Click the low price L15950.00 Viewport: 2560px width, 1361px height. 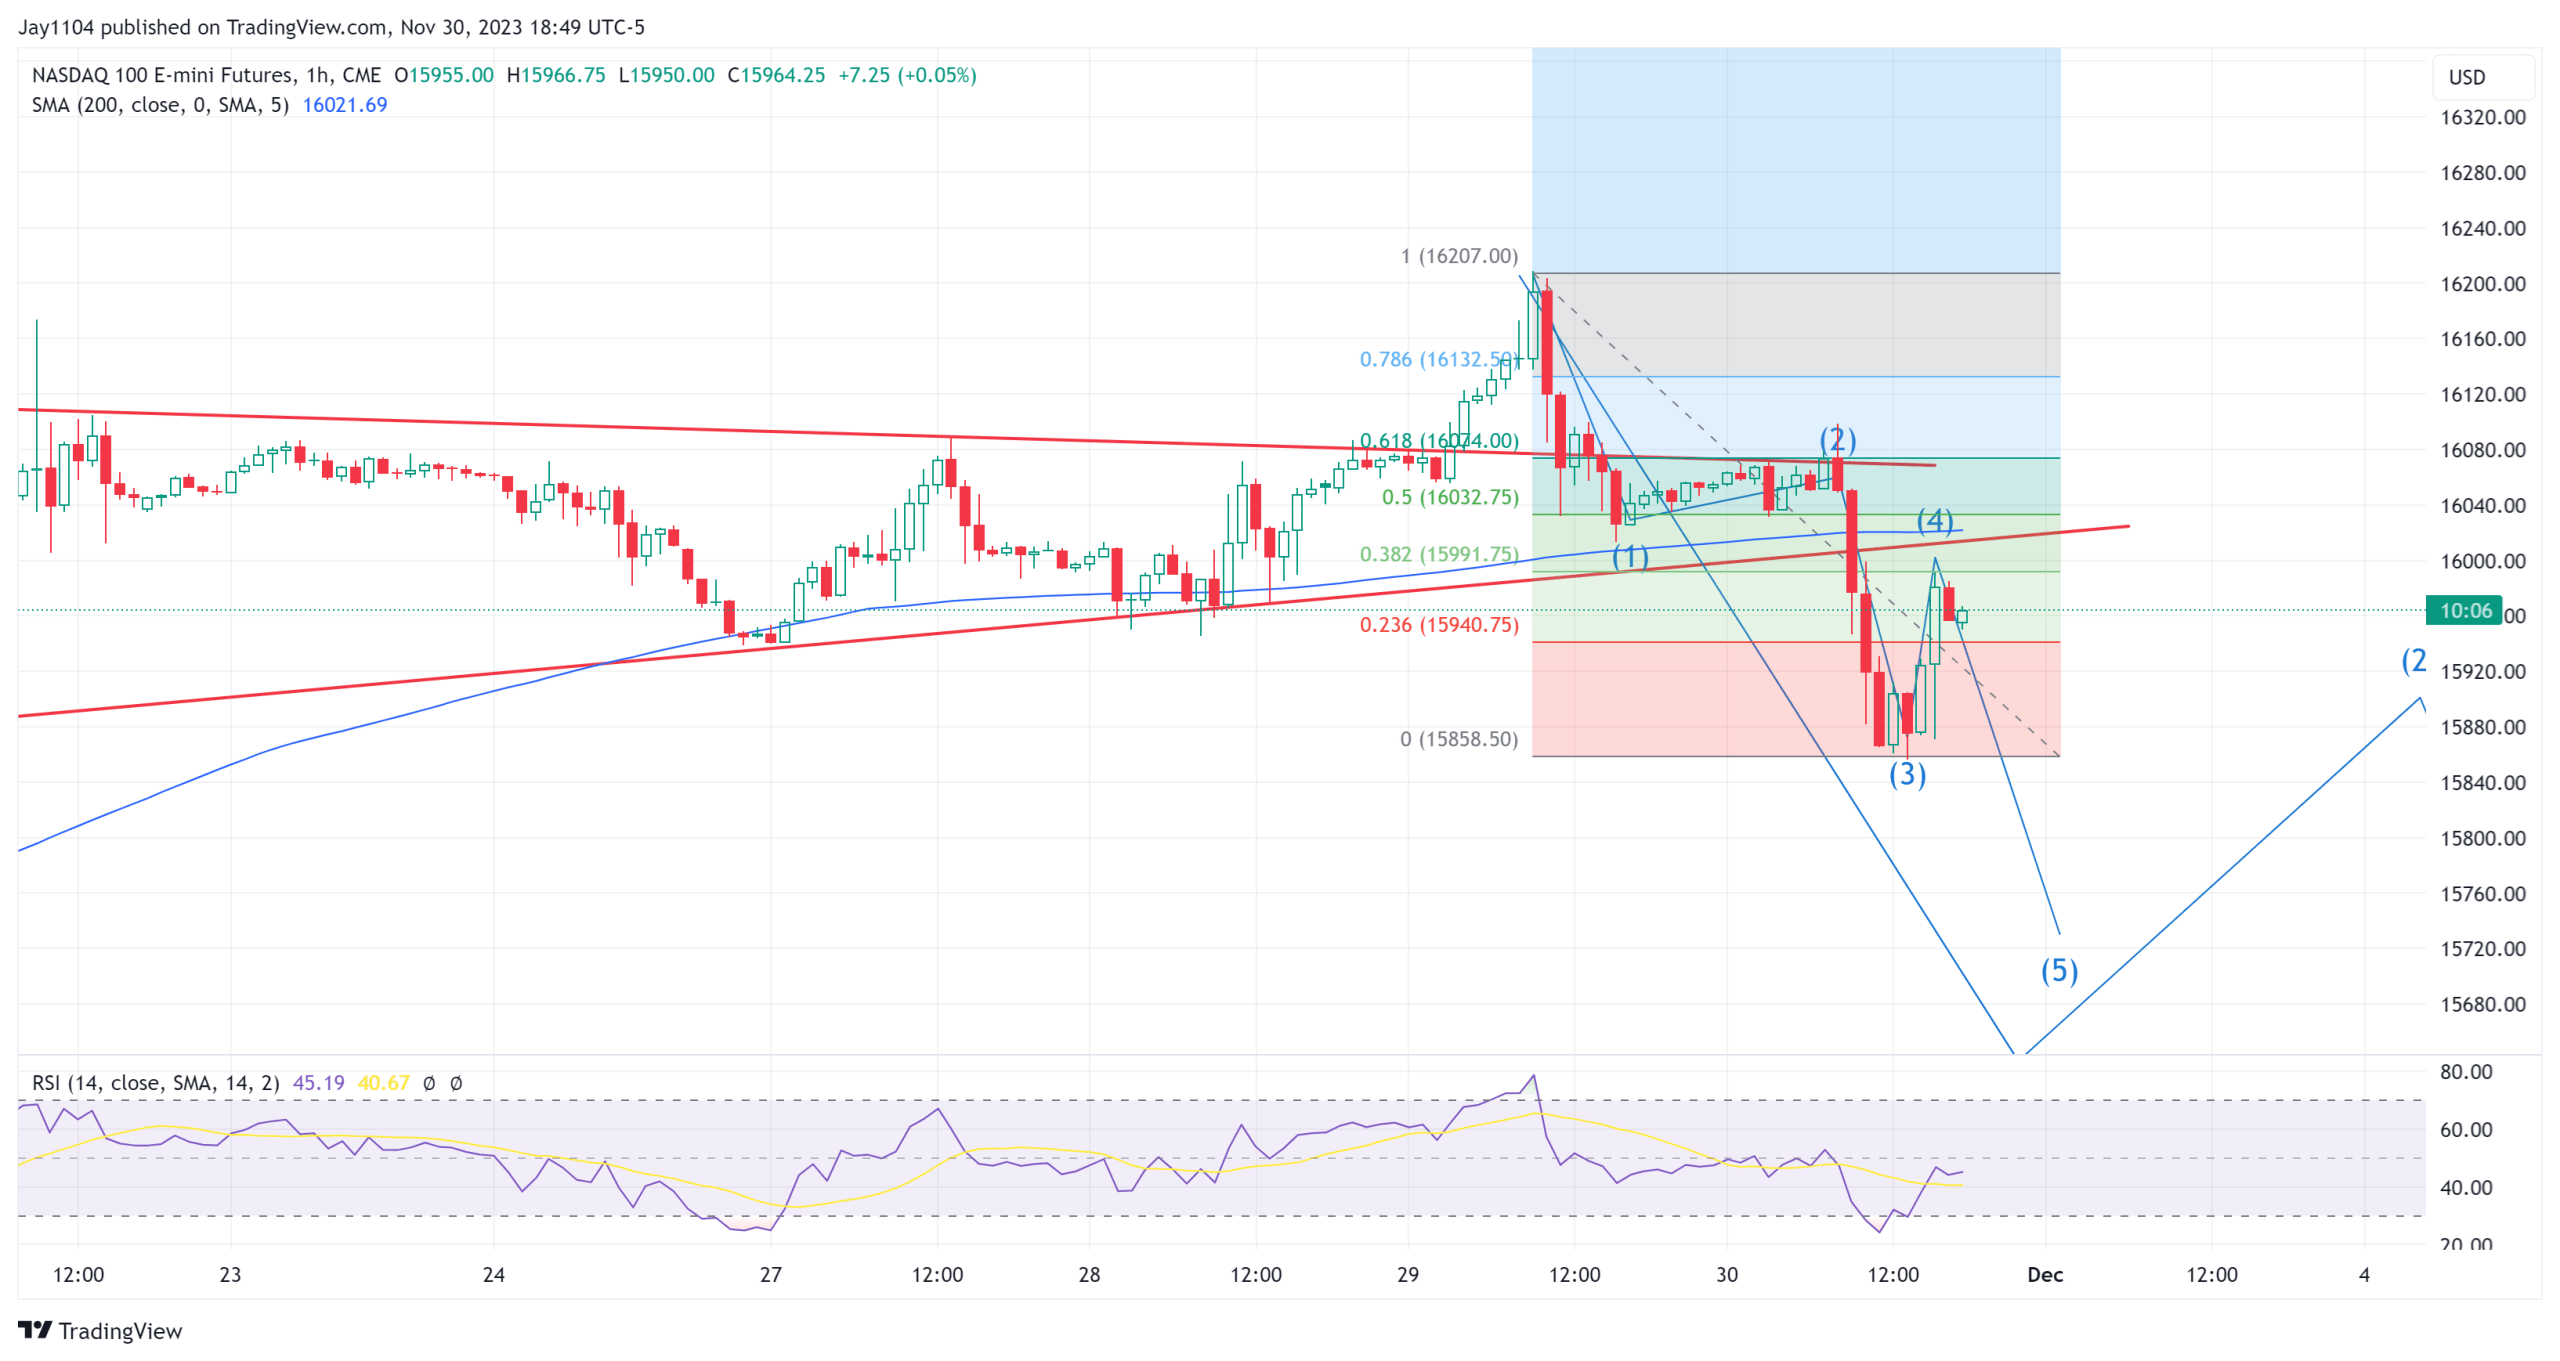tap(666, 75)
